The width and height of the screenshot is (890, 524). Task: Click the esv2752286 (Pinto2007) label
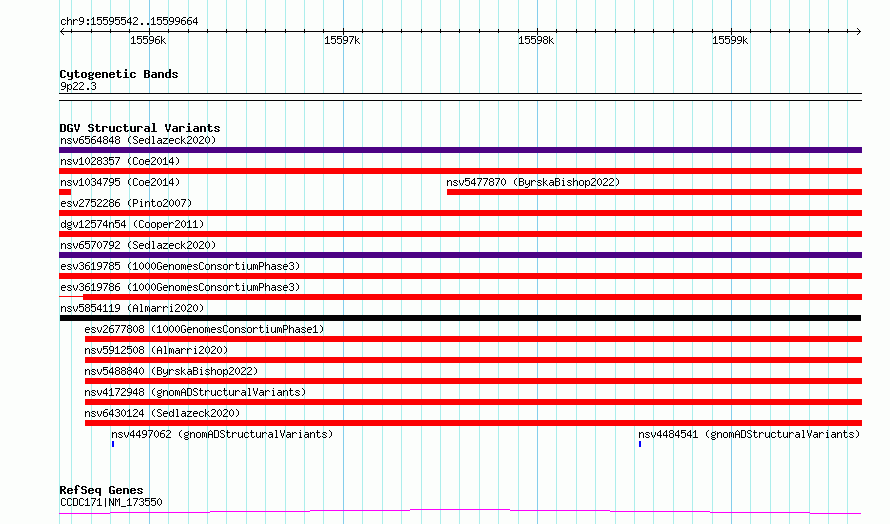tap(126, 203)
